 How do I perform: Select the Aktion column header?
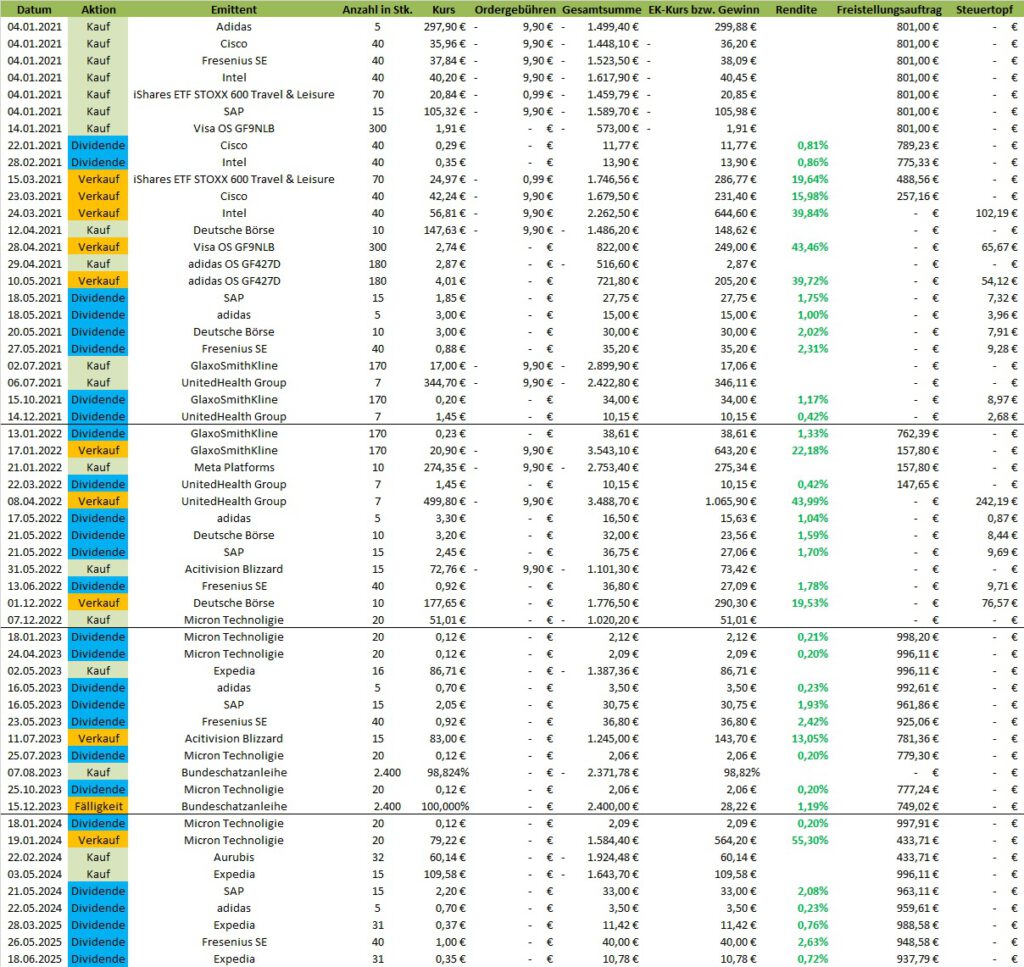pyautogui.click(x=99, y=9)
